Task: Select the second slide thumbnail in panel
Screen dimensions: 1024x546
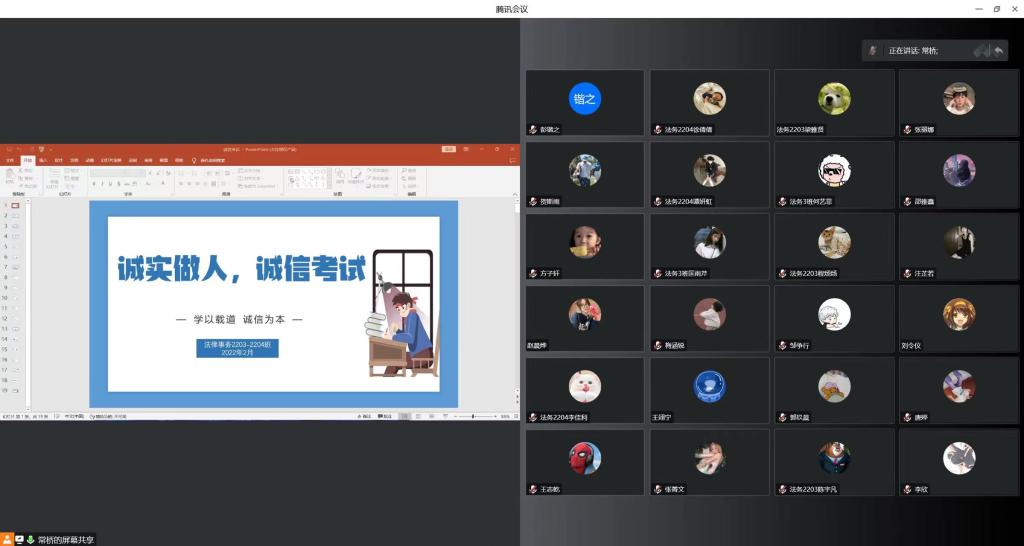Action: [x=15, y=216]
